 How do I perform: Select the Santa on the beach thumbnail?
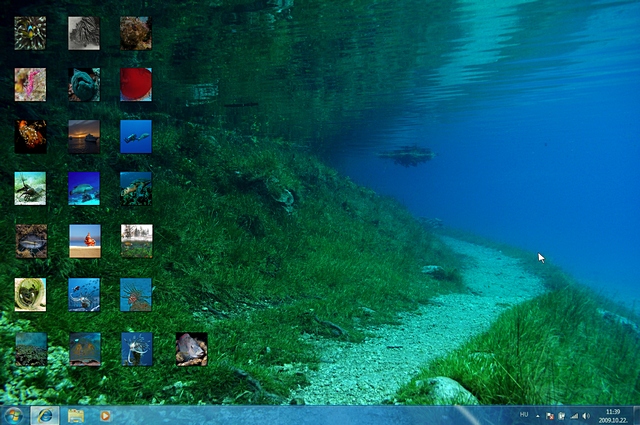point(84,241)
